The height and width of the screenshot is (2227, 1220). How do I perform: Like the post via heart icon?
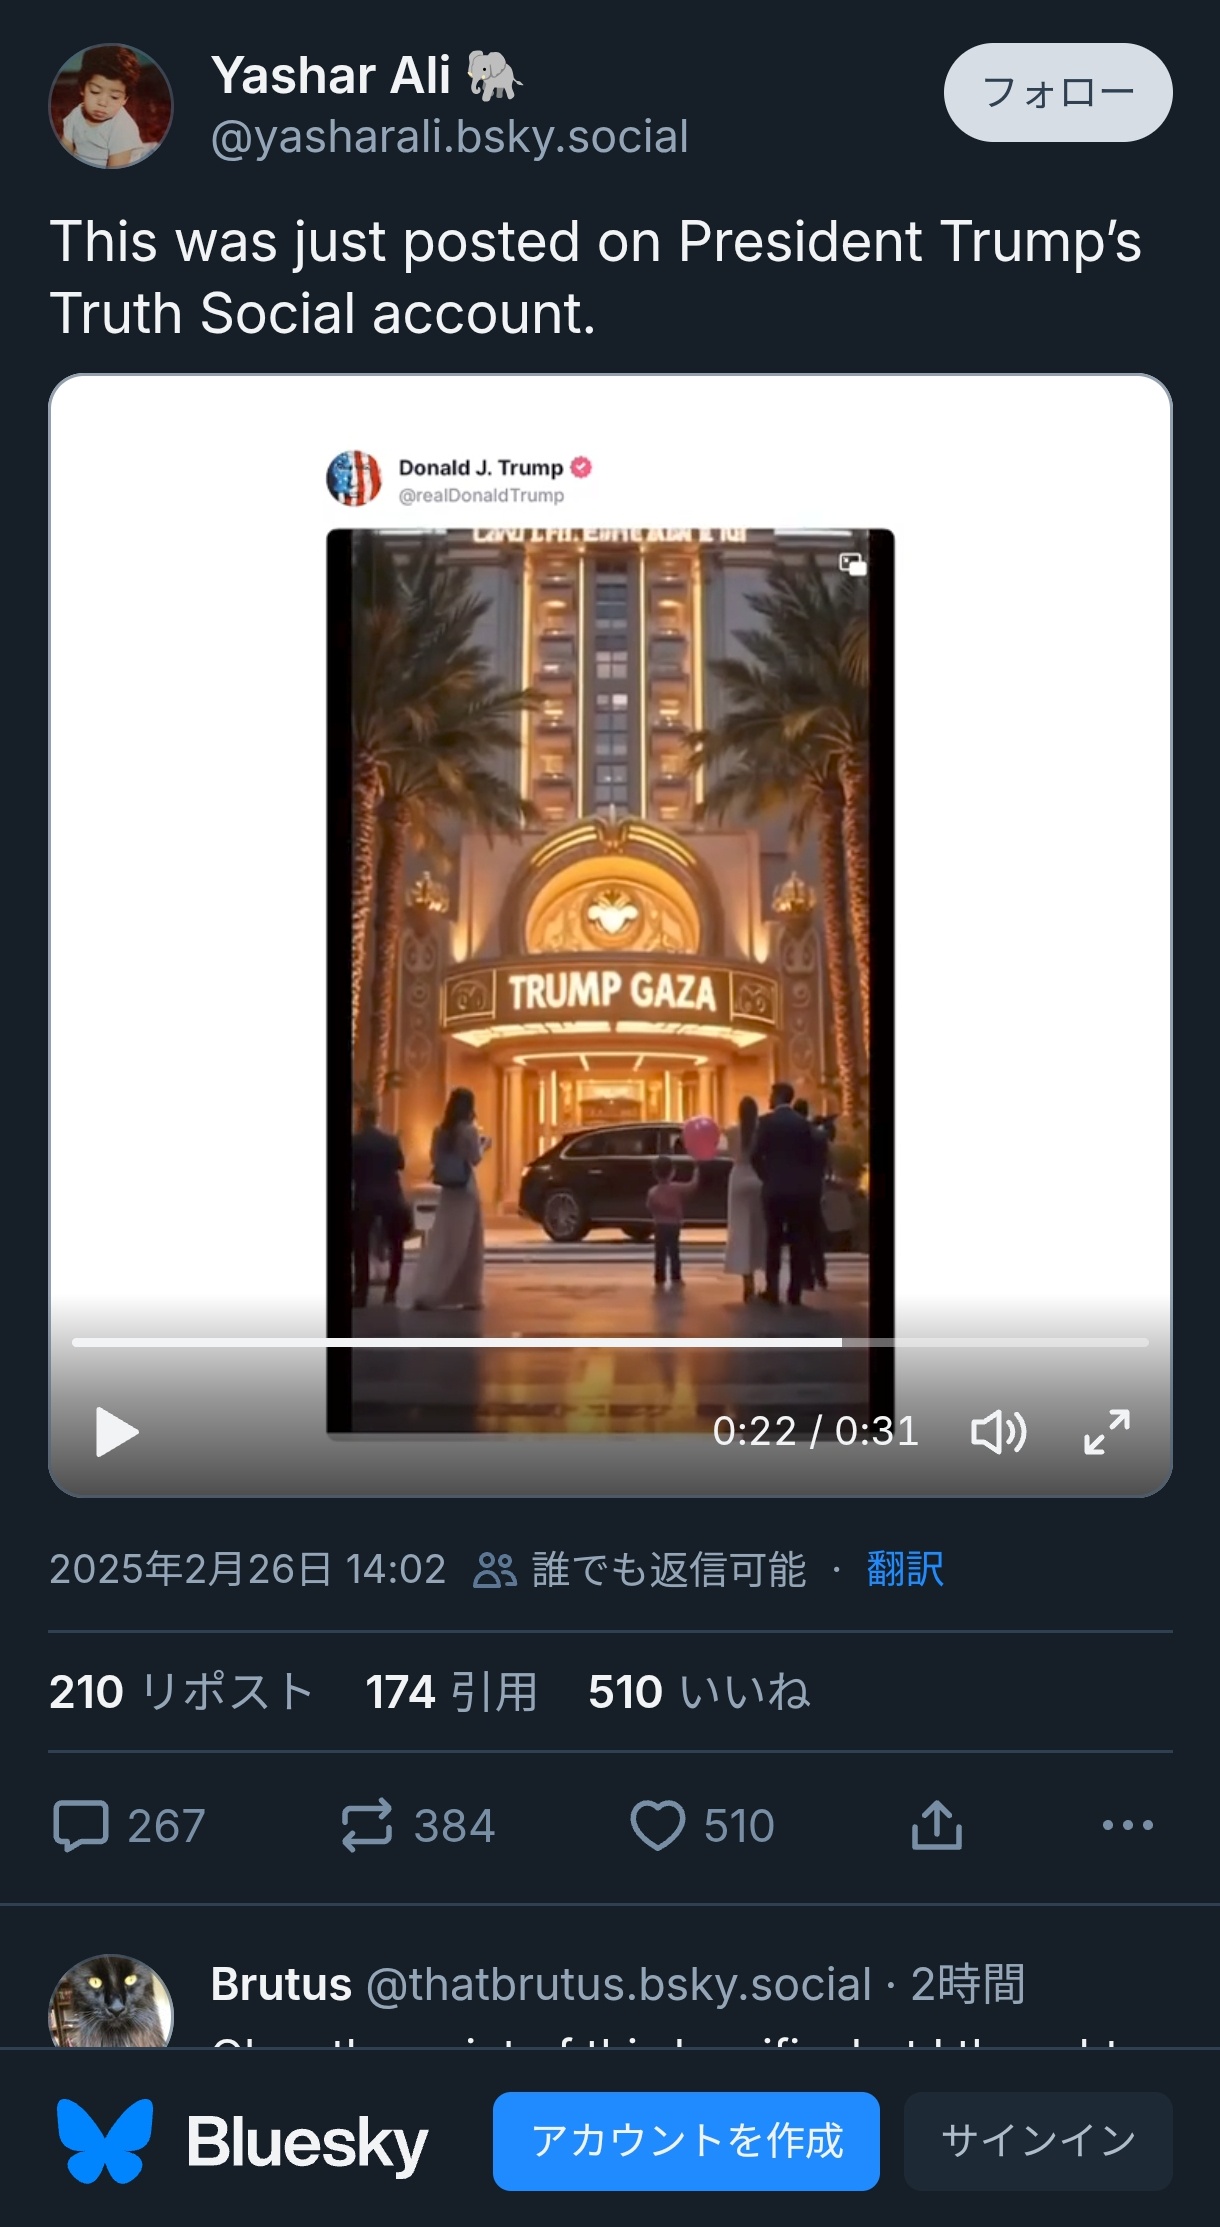(x=702, y=1826)
